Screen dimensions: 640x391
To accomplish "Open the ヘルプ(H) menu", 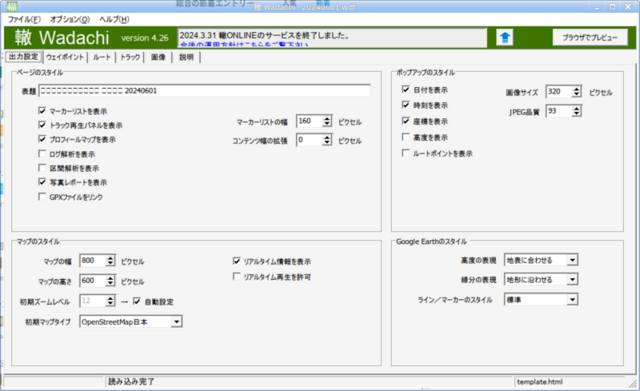I will (x=114, y=20).
